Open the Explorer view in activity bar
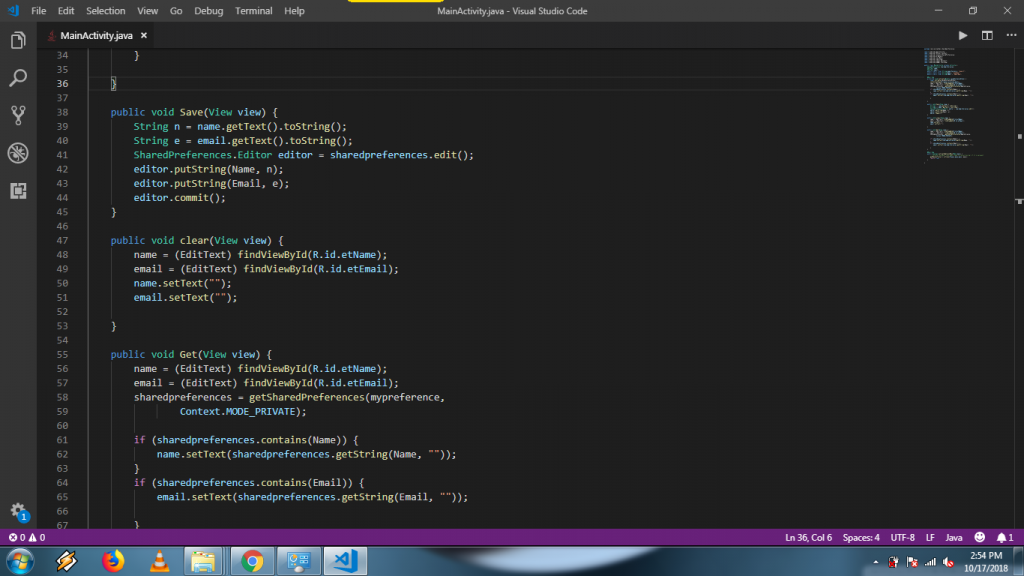The width and height of the screenshot is (1024, 576). click(18, 41)
